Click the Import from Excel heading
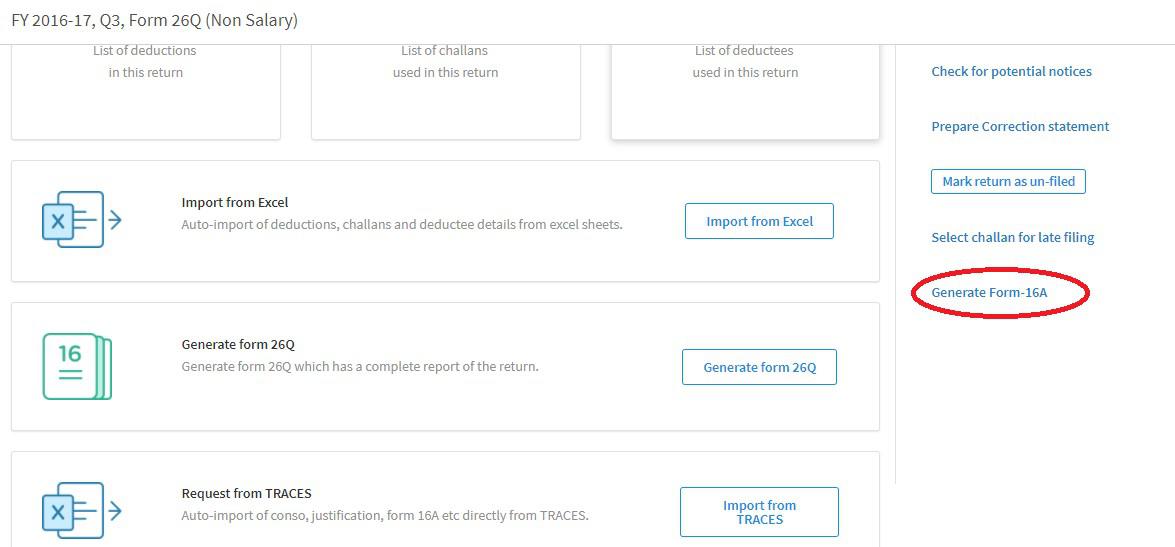This screenshot has width=1175, height=547. point(235,202)
